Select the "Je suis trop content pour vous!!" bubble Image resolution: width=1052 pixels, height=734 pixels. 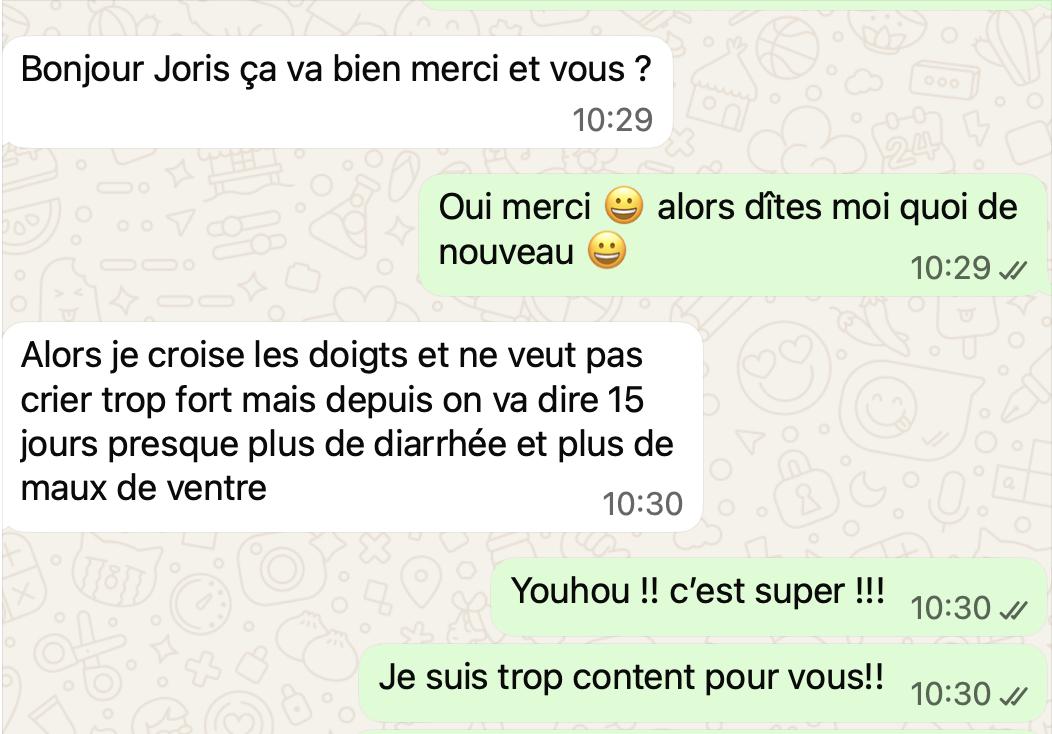coord(702,683)
